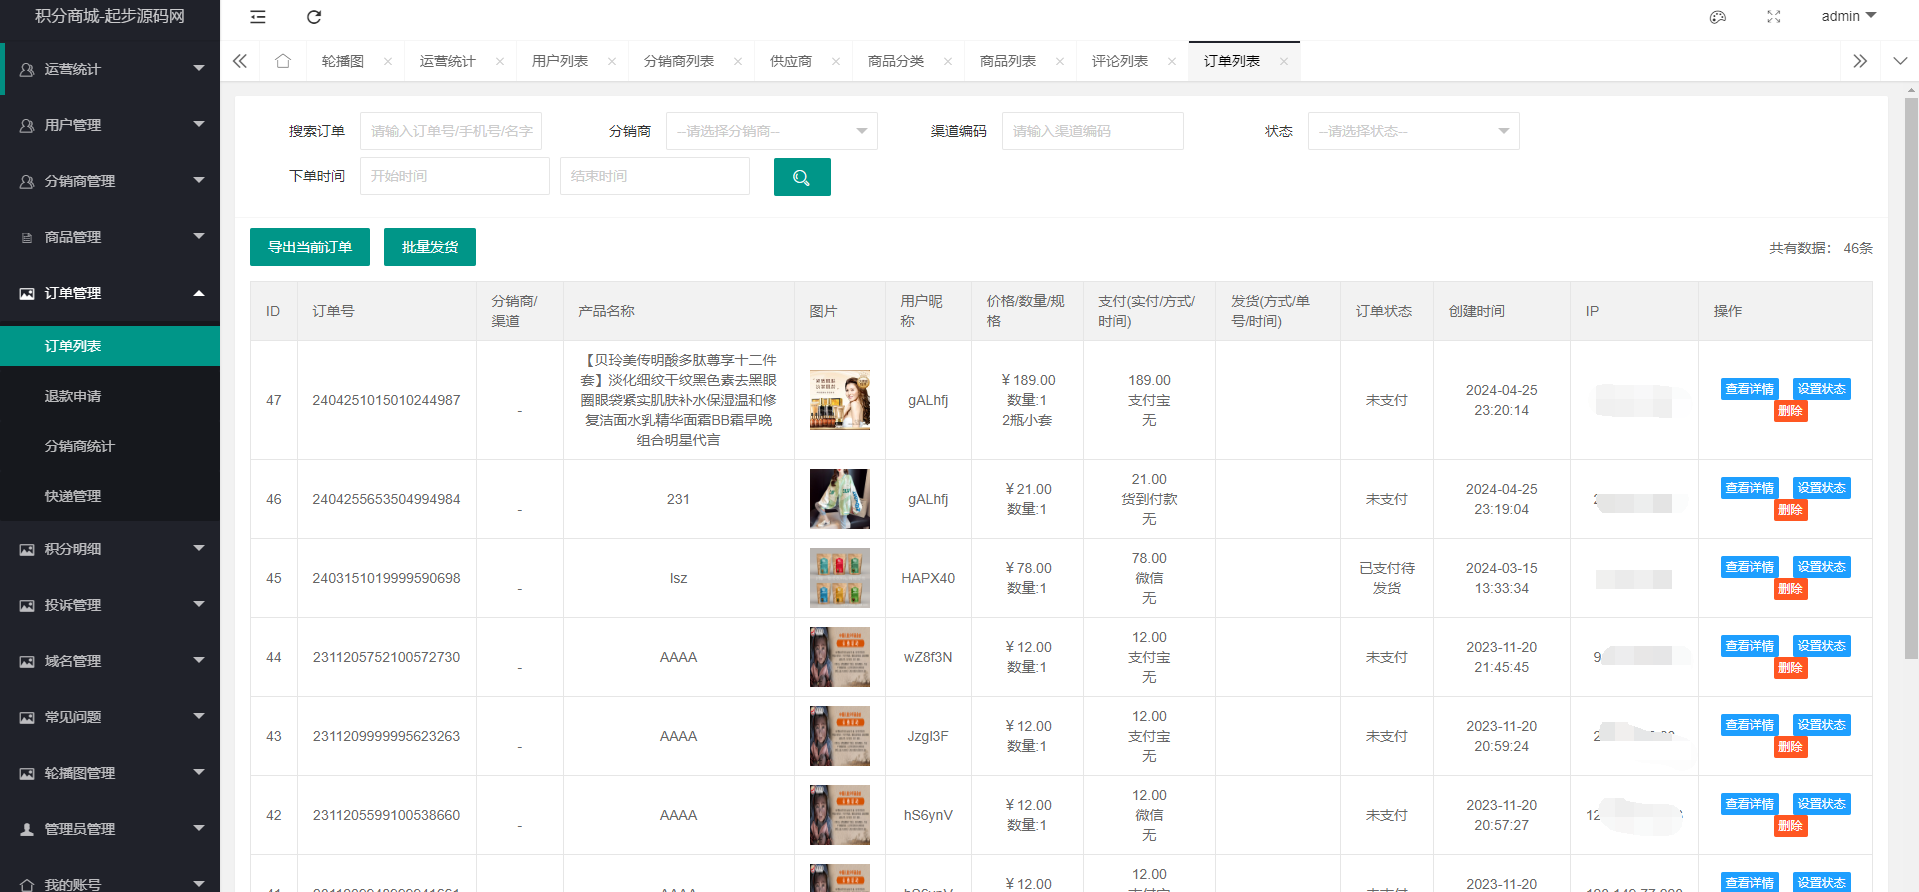Image resolution: width=1919 pixels, height=892 pixels.
Task: Expand the 商品管理 sidebar menu
Action: (110, 237)
